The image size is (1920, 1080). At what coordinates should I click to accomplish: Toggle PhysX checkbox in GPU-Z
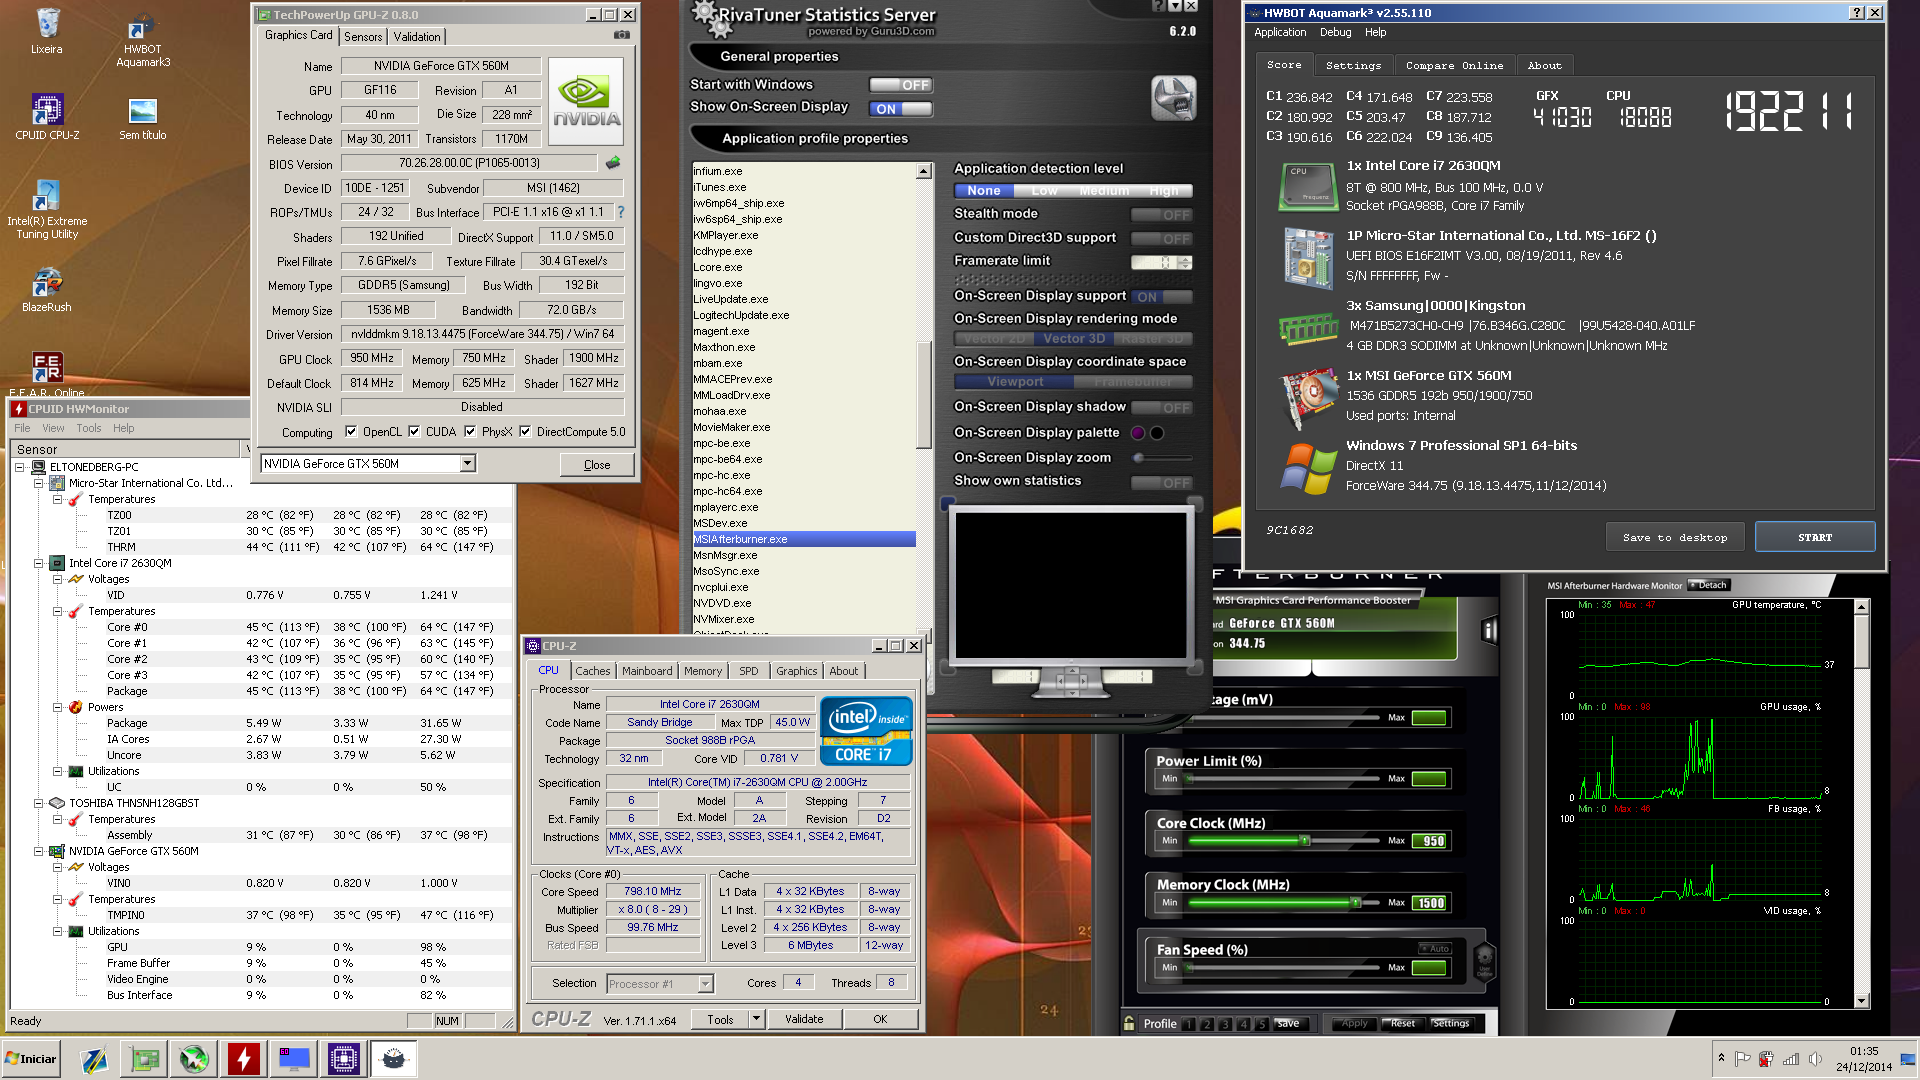(470, 432)
